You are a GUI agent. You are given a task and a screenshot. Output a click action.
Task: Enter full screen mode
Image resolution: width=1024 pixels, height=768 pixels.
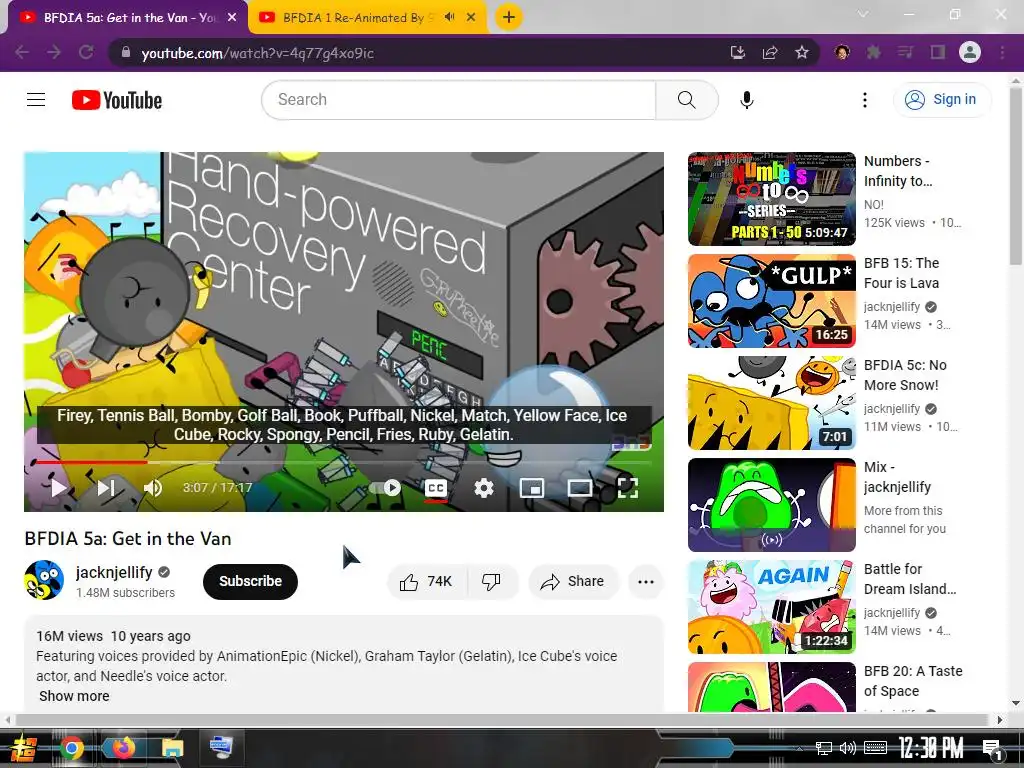[628, 488]
